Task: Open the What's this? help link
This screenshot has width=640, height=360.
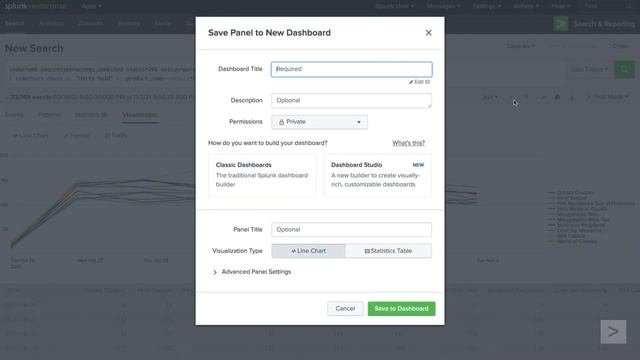Action: pyautogui.click(x=408, y=143)
